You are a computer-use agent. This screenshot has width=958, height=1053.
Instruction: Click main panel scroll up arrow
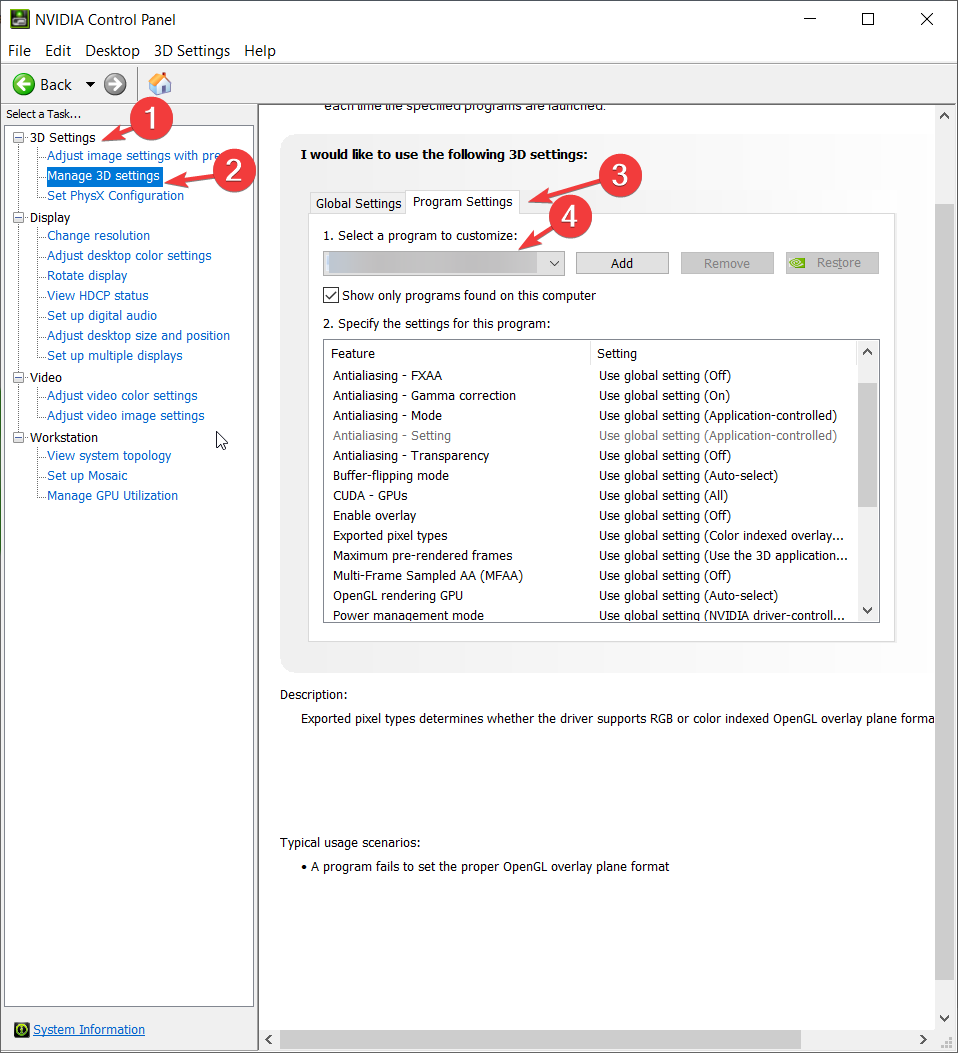tap(945, 116)
